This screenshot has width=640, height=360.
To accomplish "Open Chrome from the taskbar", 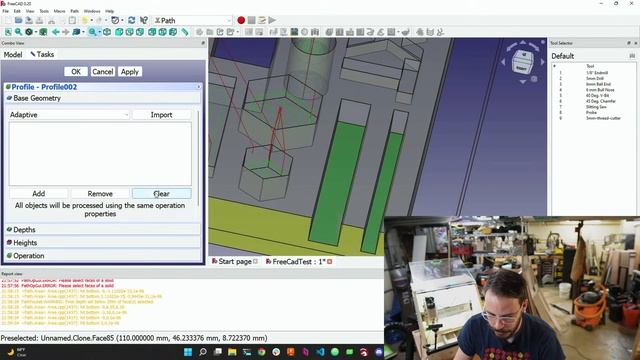I will 262,352.
